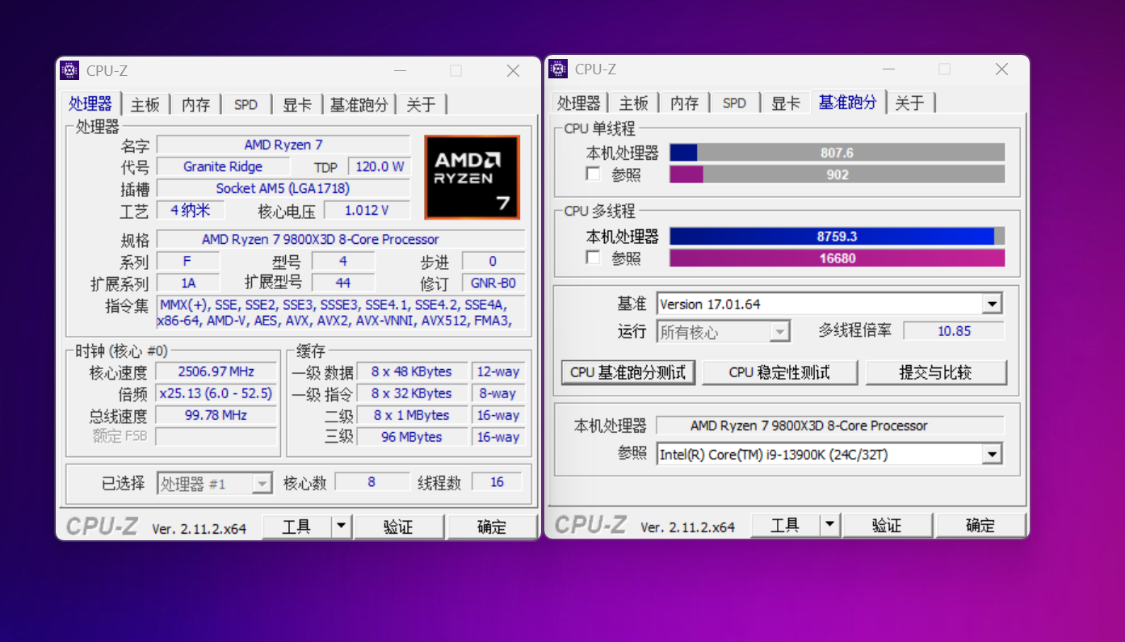1125x642 pixels.
Task: Open 基准跑分 tab in the processor window
Action: [359, 105]
